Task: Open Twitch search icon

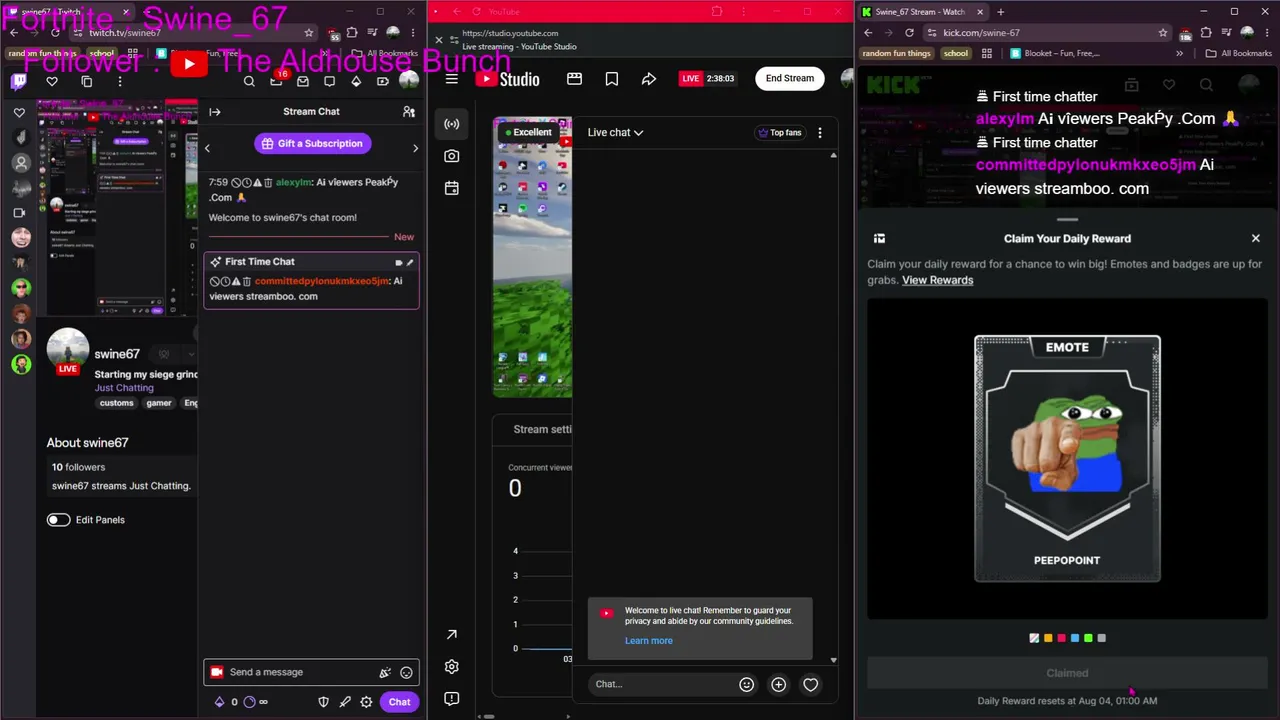Action: tap(249, 82)
